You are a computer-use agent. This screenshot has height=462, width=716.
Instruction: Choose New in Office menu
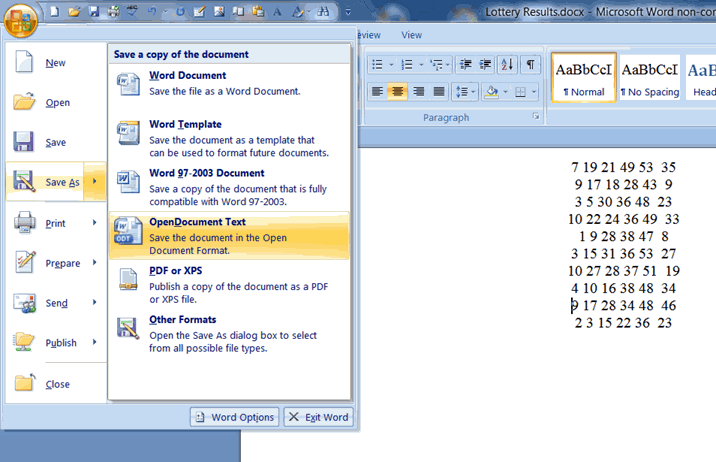coord(56,63)
